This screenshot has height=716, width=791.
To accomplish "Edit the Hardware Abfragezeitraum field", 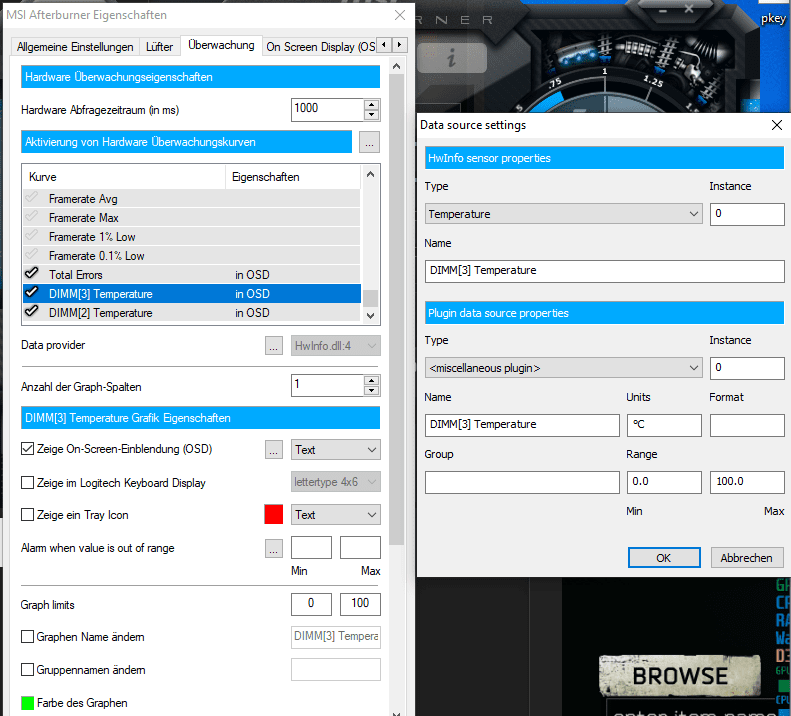I will (x=327, y=109).
